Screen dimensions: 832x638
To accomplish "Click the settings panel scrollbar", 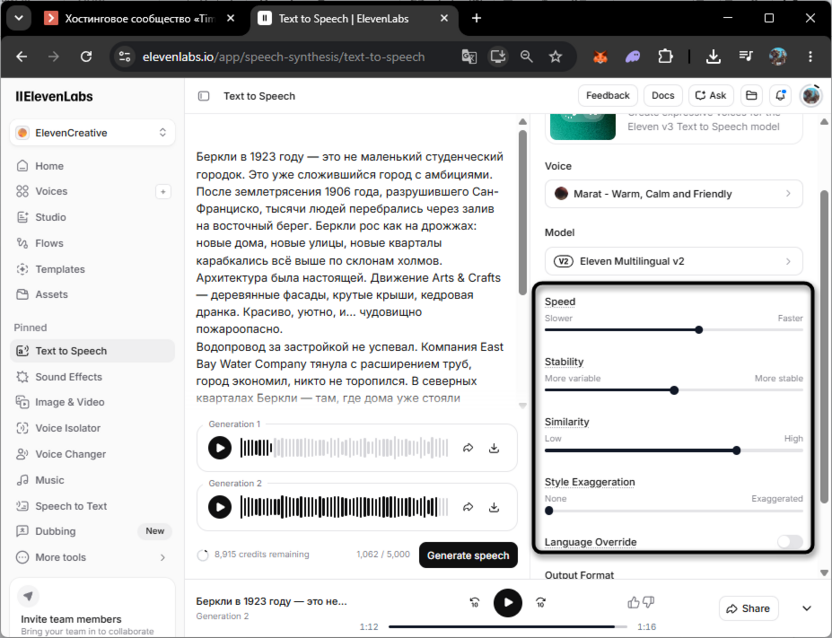I will click(x=824, y=346).
